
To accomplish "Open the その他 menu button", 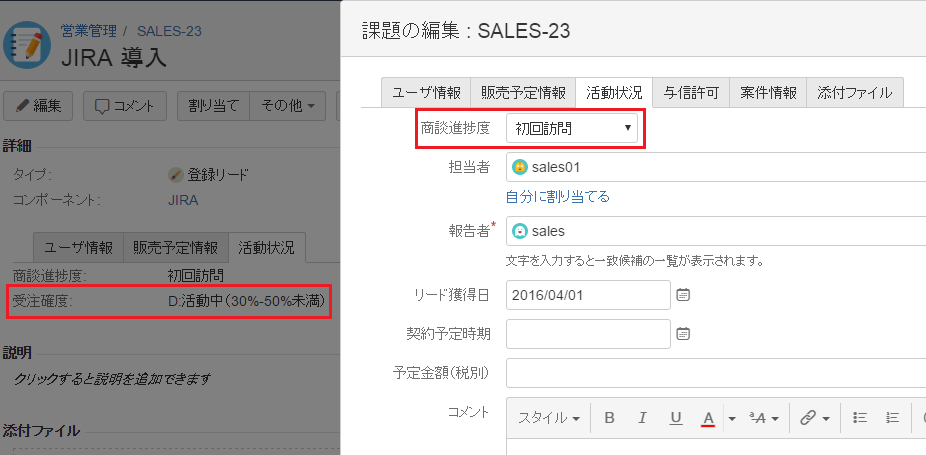I will pyautogui.click(x=288, y=106).
